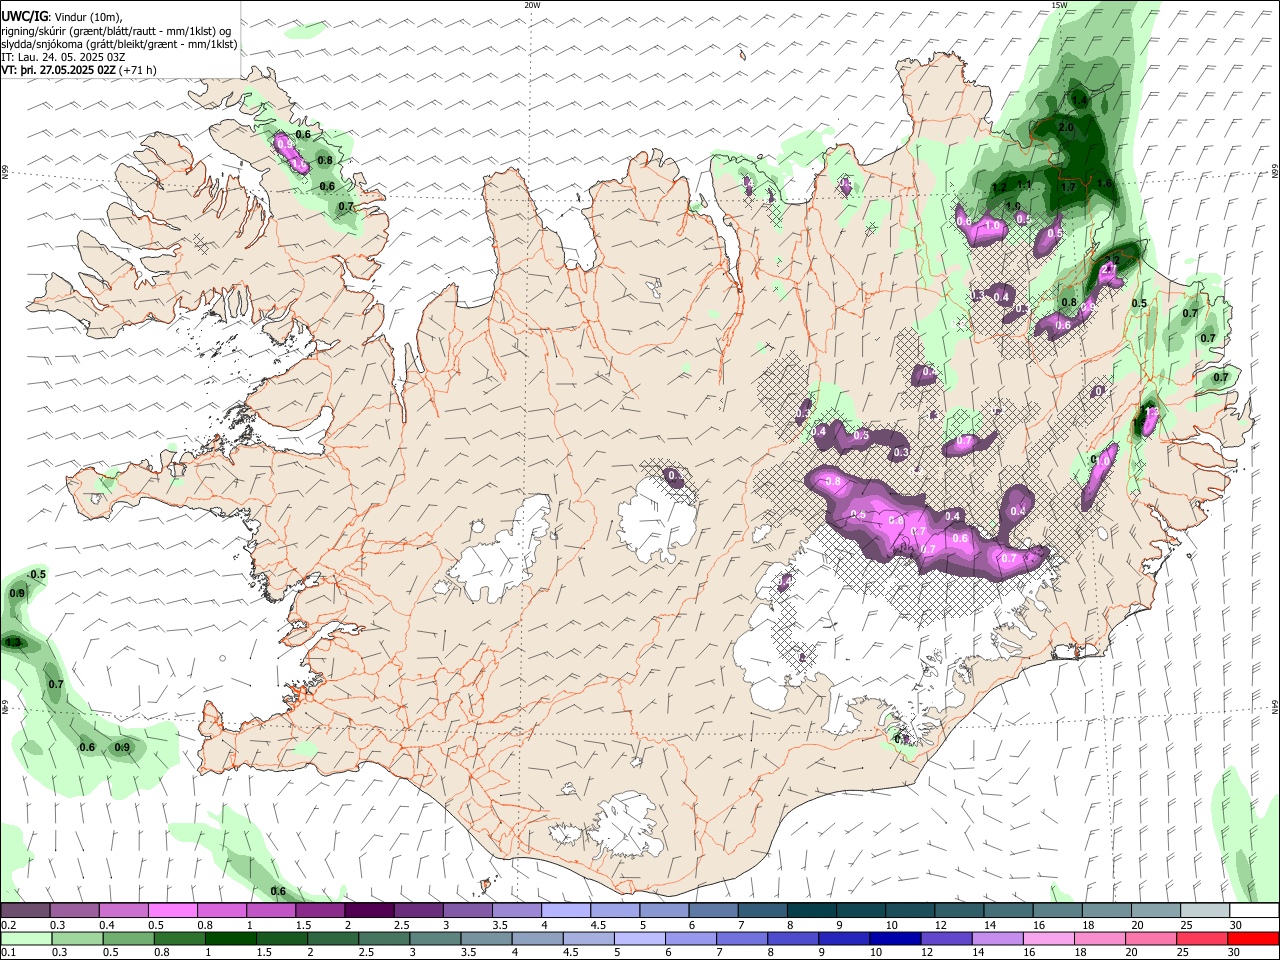This screenshot has width=1280, height=960.
Task: Click the white glacier on the south coast
Action: 625,825
